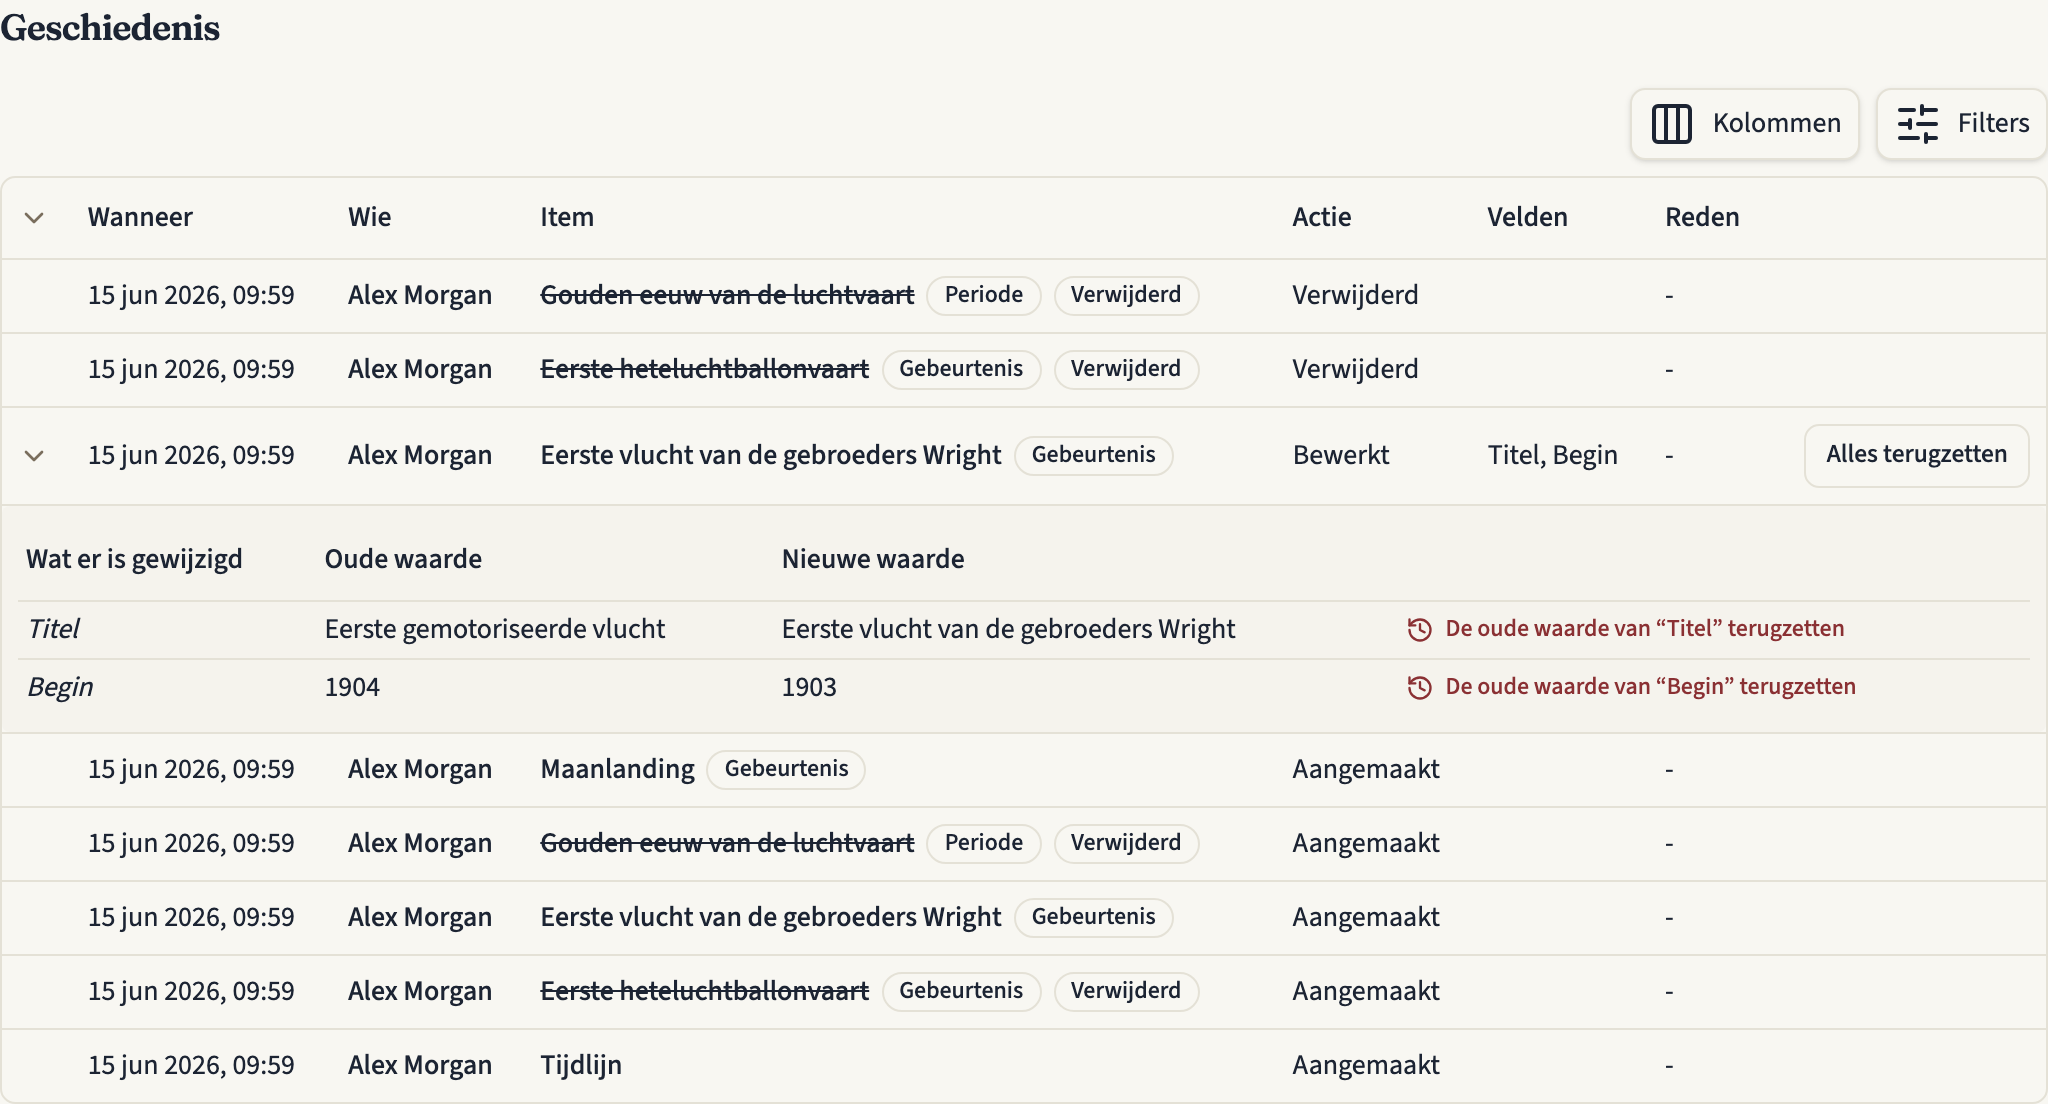Image resolution: width=2048 pixels, height=1104 pixels.
Task: Click the Wie column header
Action: pos(369,217)
